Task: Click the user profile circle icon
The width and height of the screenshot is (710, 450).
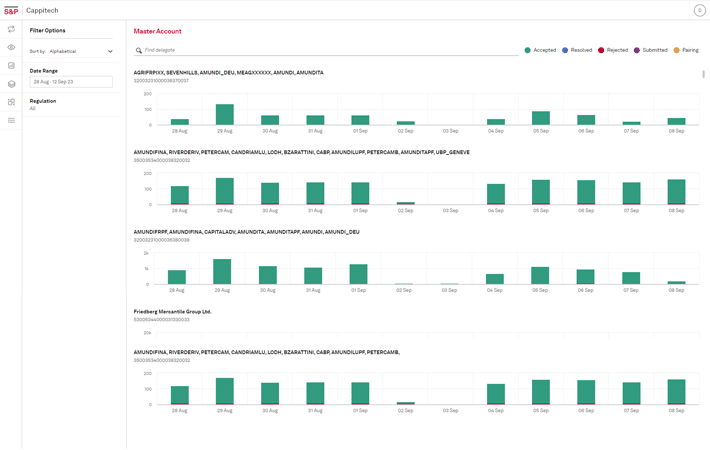Action: pos(699,10)
